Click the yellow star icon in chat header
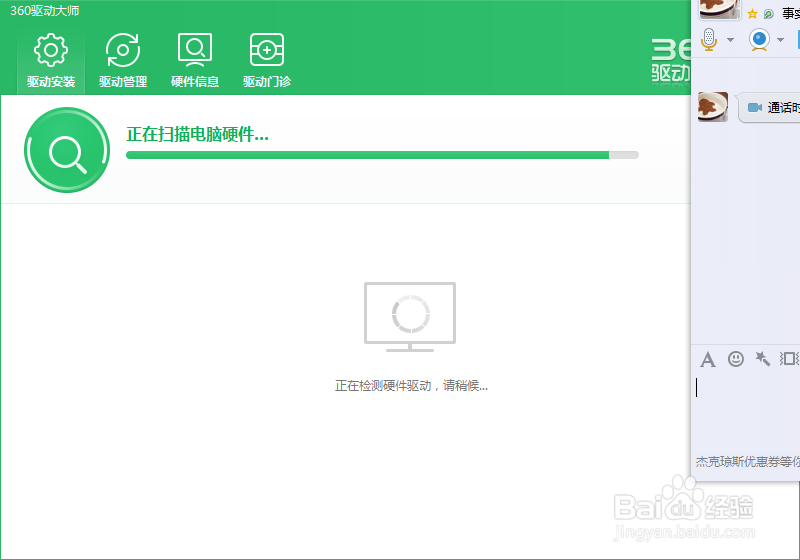 coord(752,14)
